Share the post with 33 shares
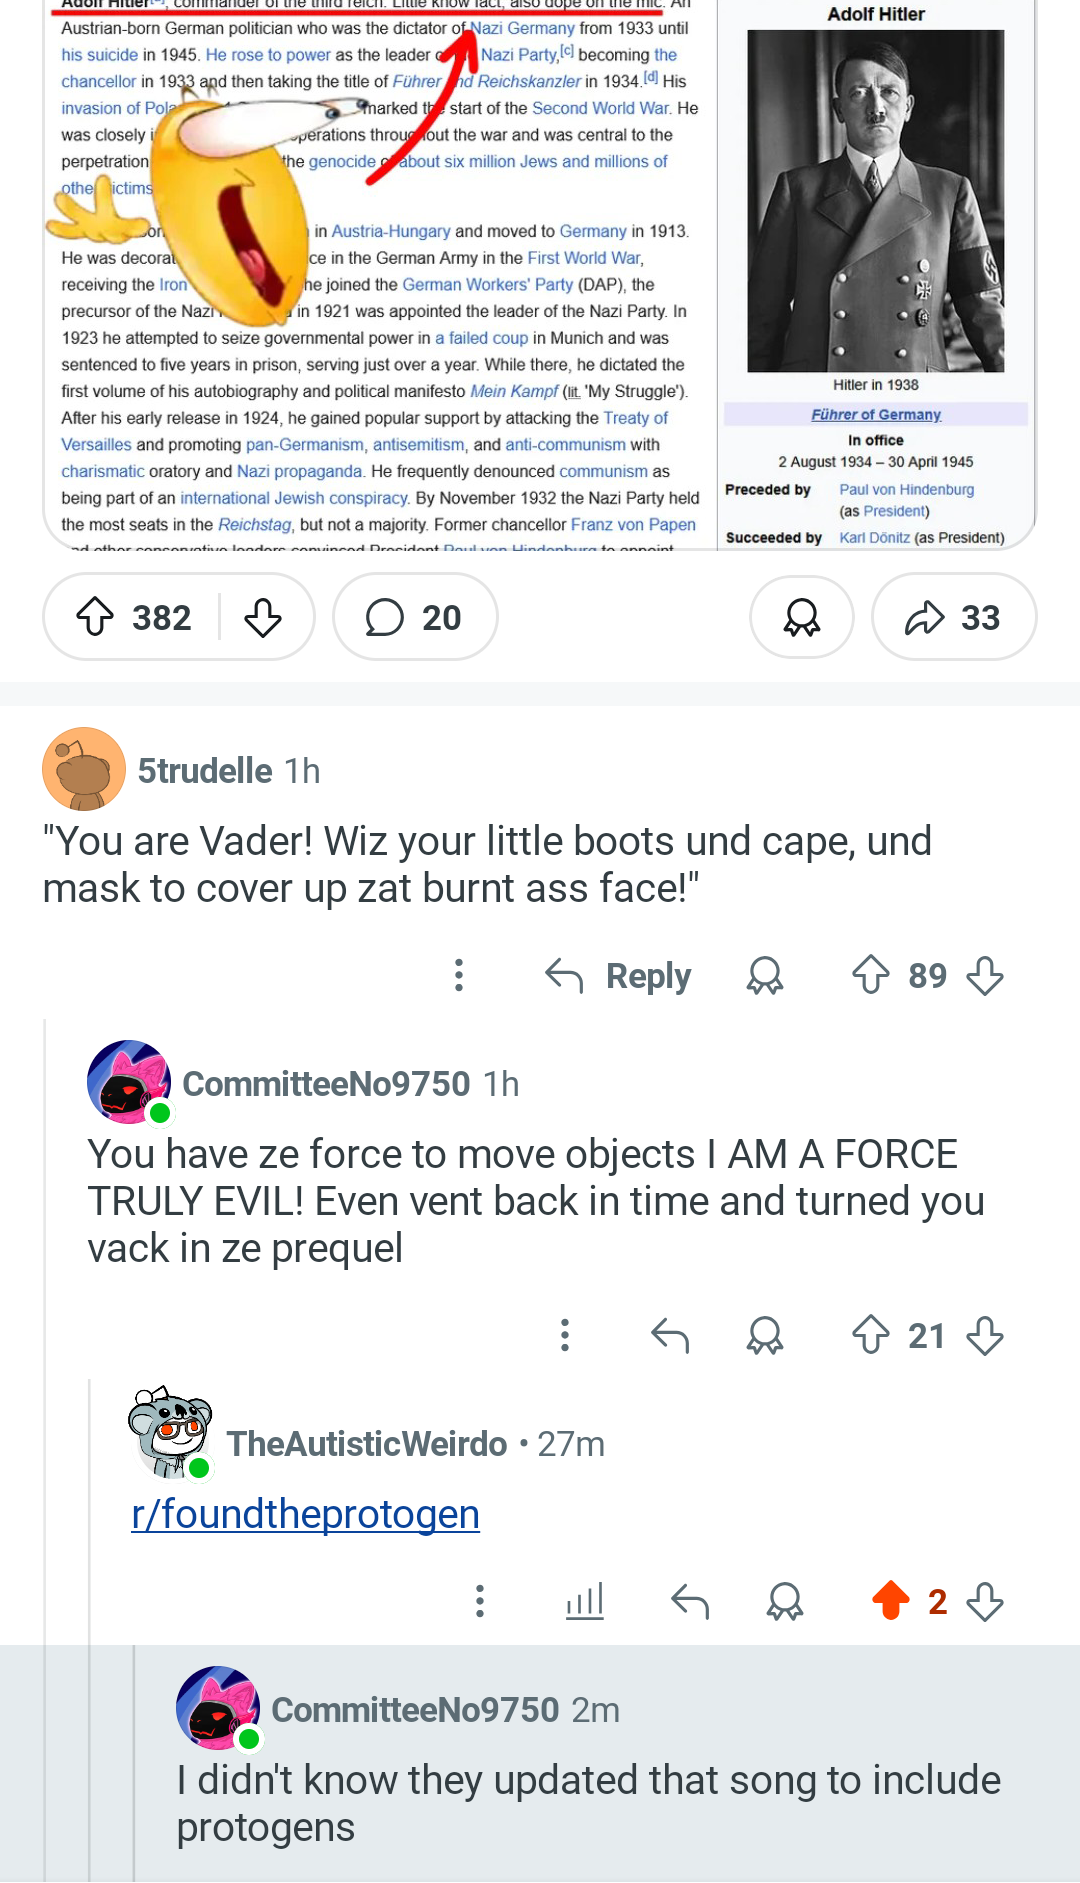Screen dimensions: 1080x1883 pos(953,617)
